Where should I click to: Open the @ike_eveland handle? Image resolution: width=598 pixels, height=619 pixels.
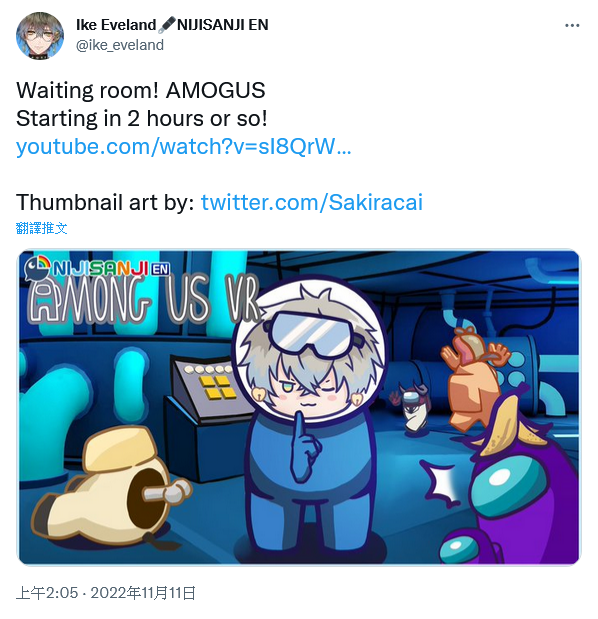pyautogui.click(x=120, y=45)
